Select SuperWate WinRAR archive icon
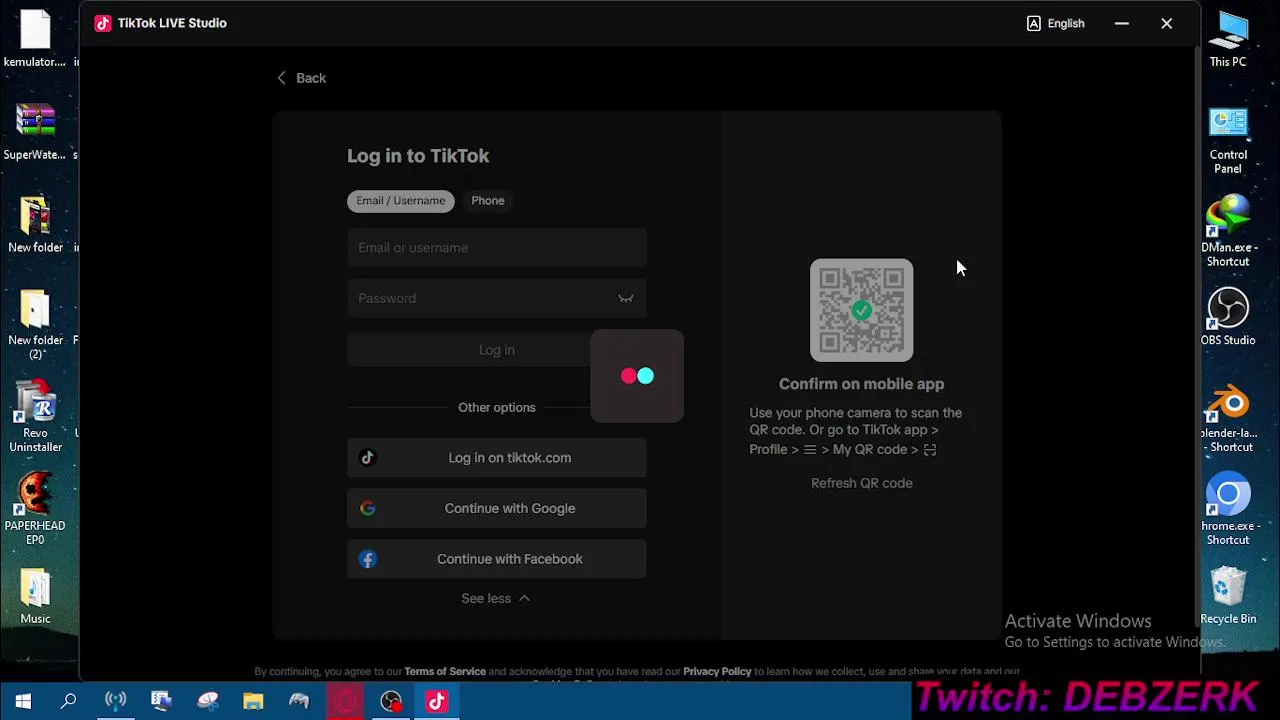 [35, 132]
